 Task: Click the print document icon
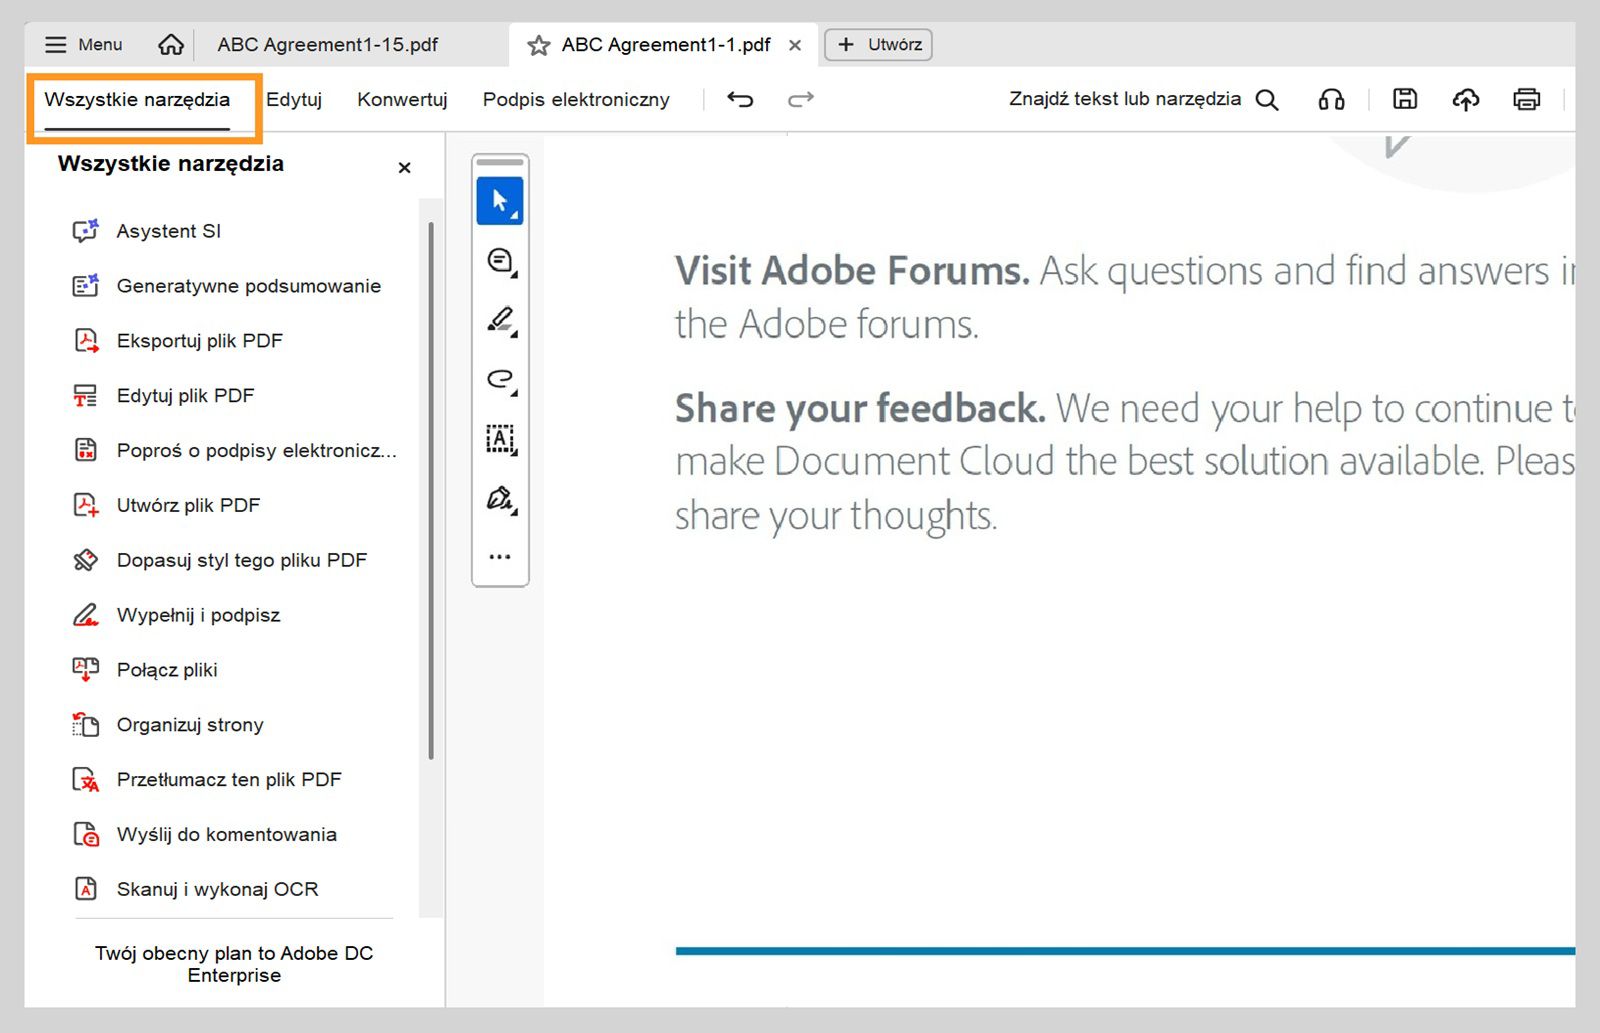coord(1526,99)
